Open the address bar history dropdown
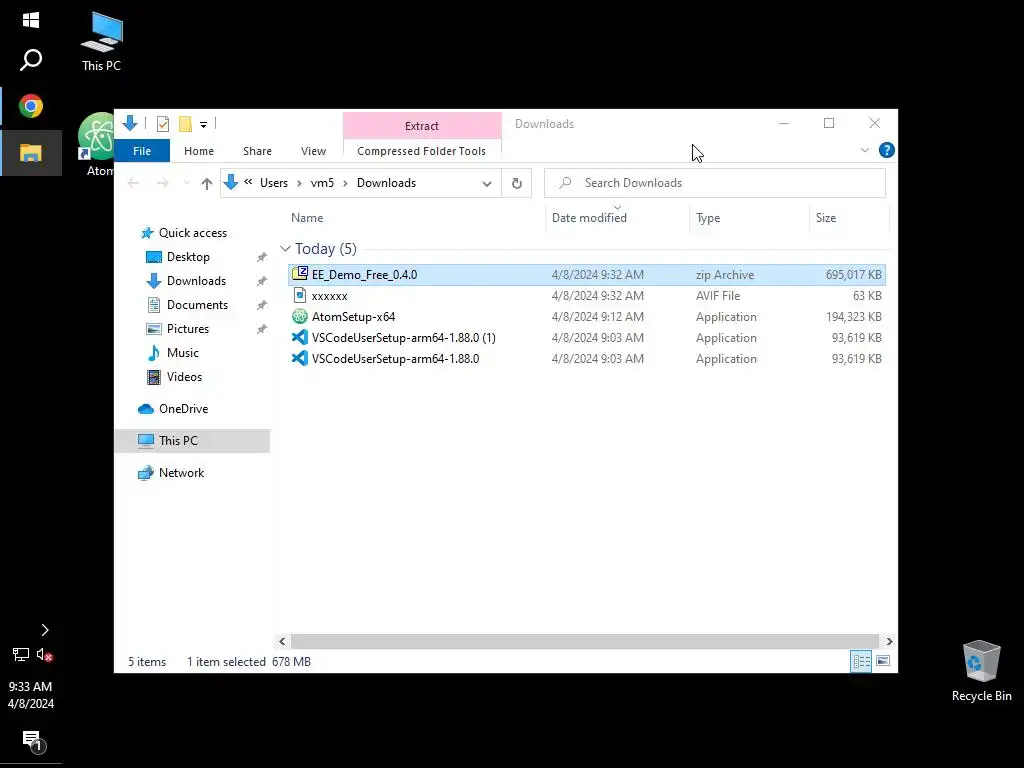 click(487, 184)
